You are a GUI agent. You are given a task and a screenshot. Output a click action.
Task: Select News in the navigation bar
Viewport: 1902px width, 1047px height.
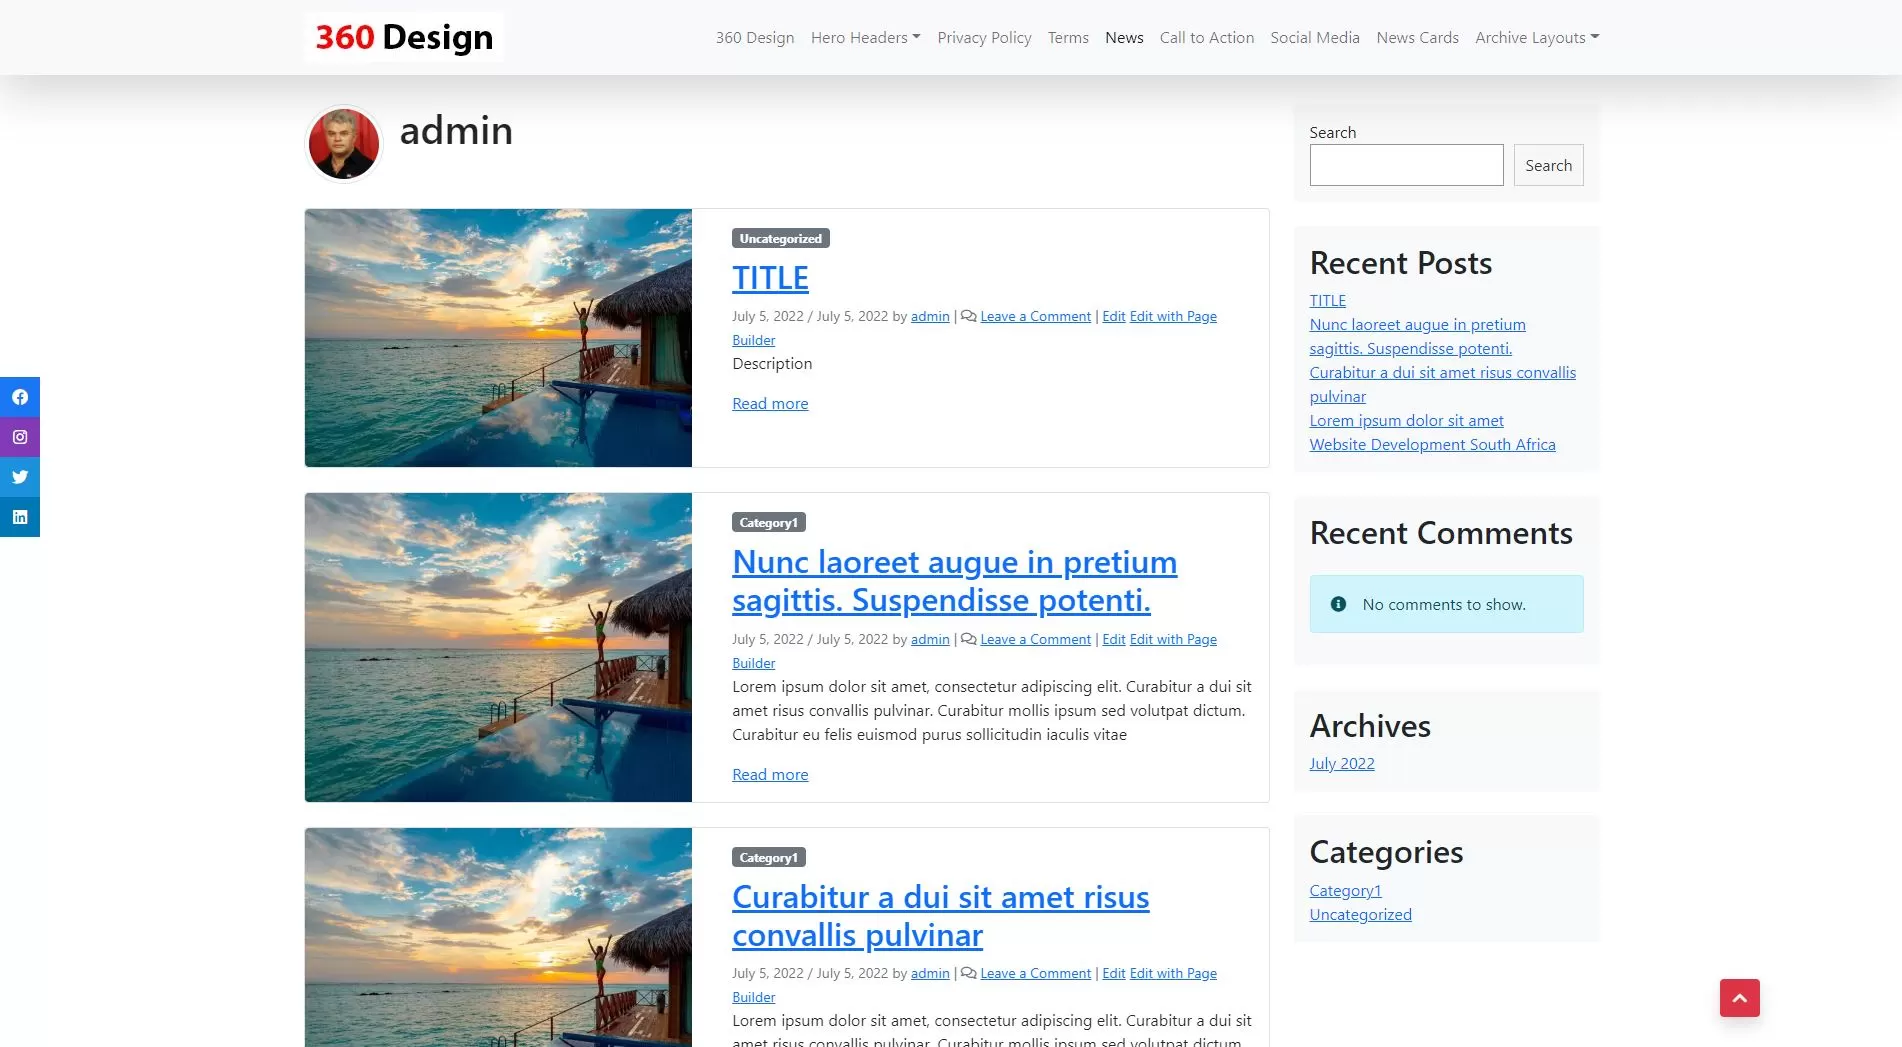point(1124,37)
